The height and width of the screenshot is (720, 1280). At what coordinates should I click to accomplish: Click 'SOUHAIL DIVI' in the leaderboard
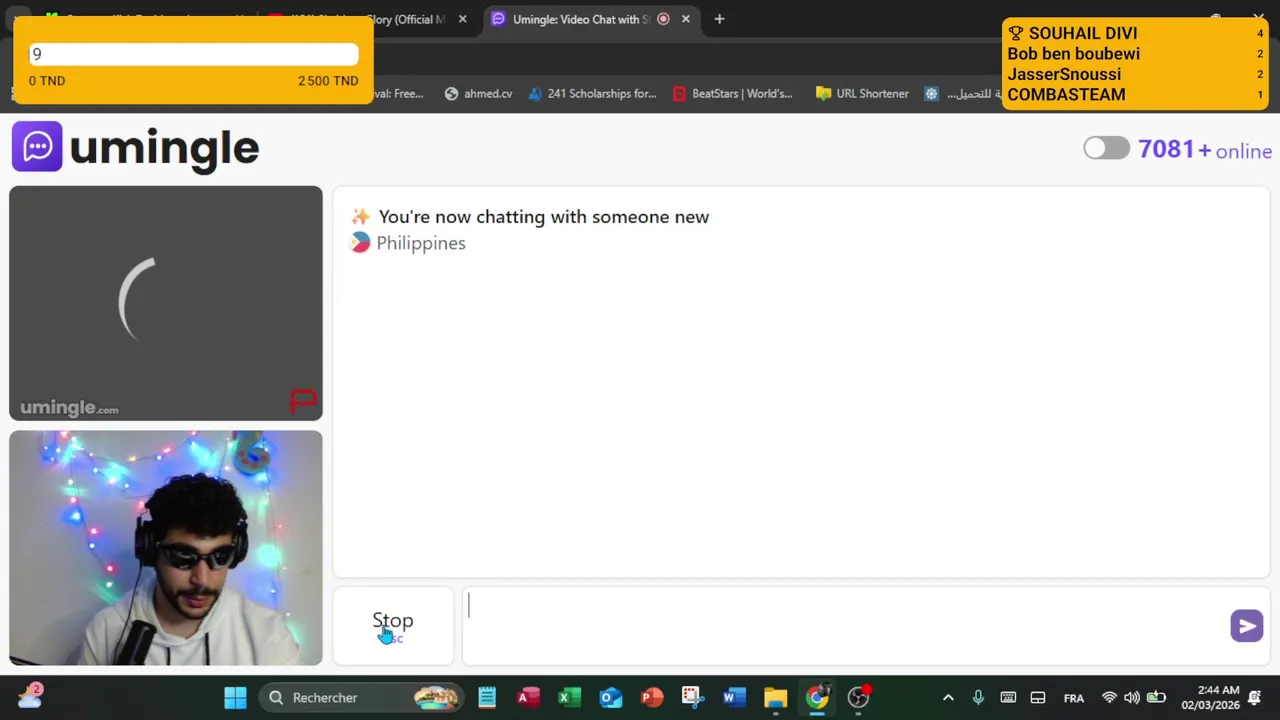click(1083, 33)
